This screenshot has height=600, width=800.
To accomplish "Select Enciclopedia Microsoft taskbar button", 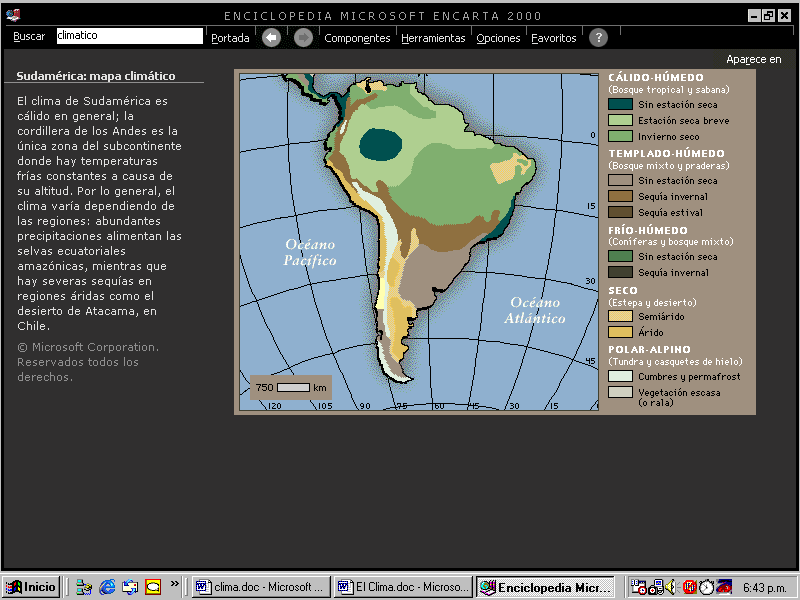I will tap(546, 587).
